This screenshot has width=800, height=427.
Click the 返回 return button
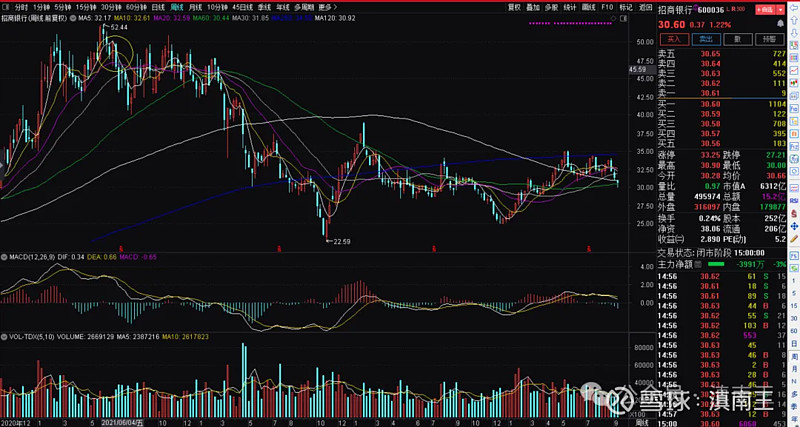click(645, 8)
